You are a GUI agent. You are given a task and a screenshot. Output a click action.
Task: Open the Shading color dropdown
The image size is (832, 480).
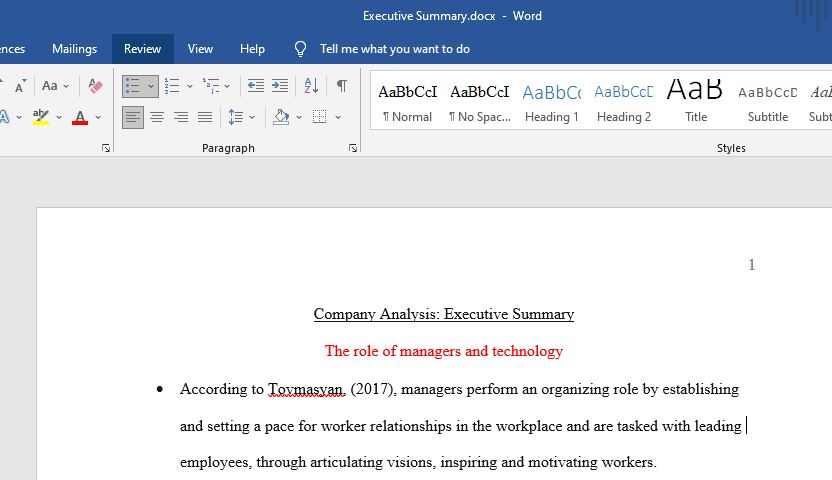pos(299,117)
